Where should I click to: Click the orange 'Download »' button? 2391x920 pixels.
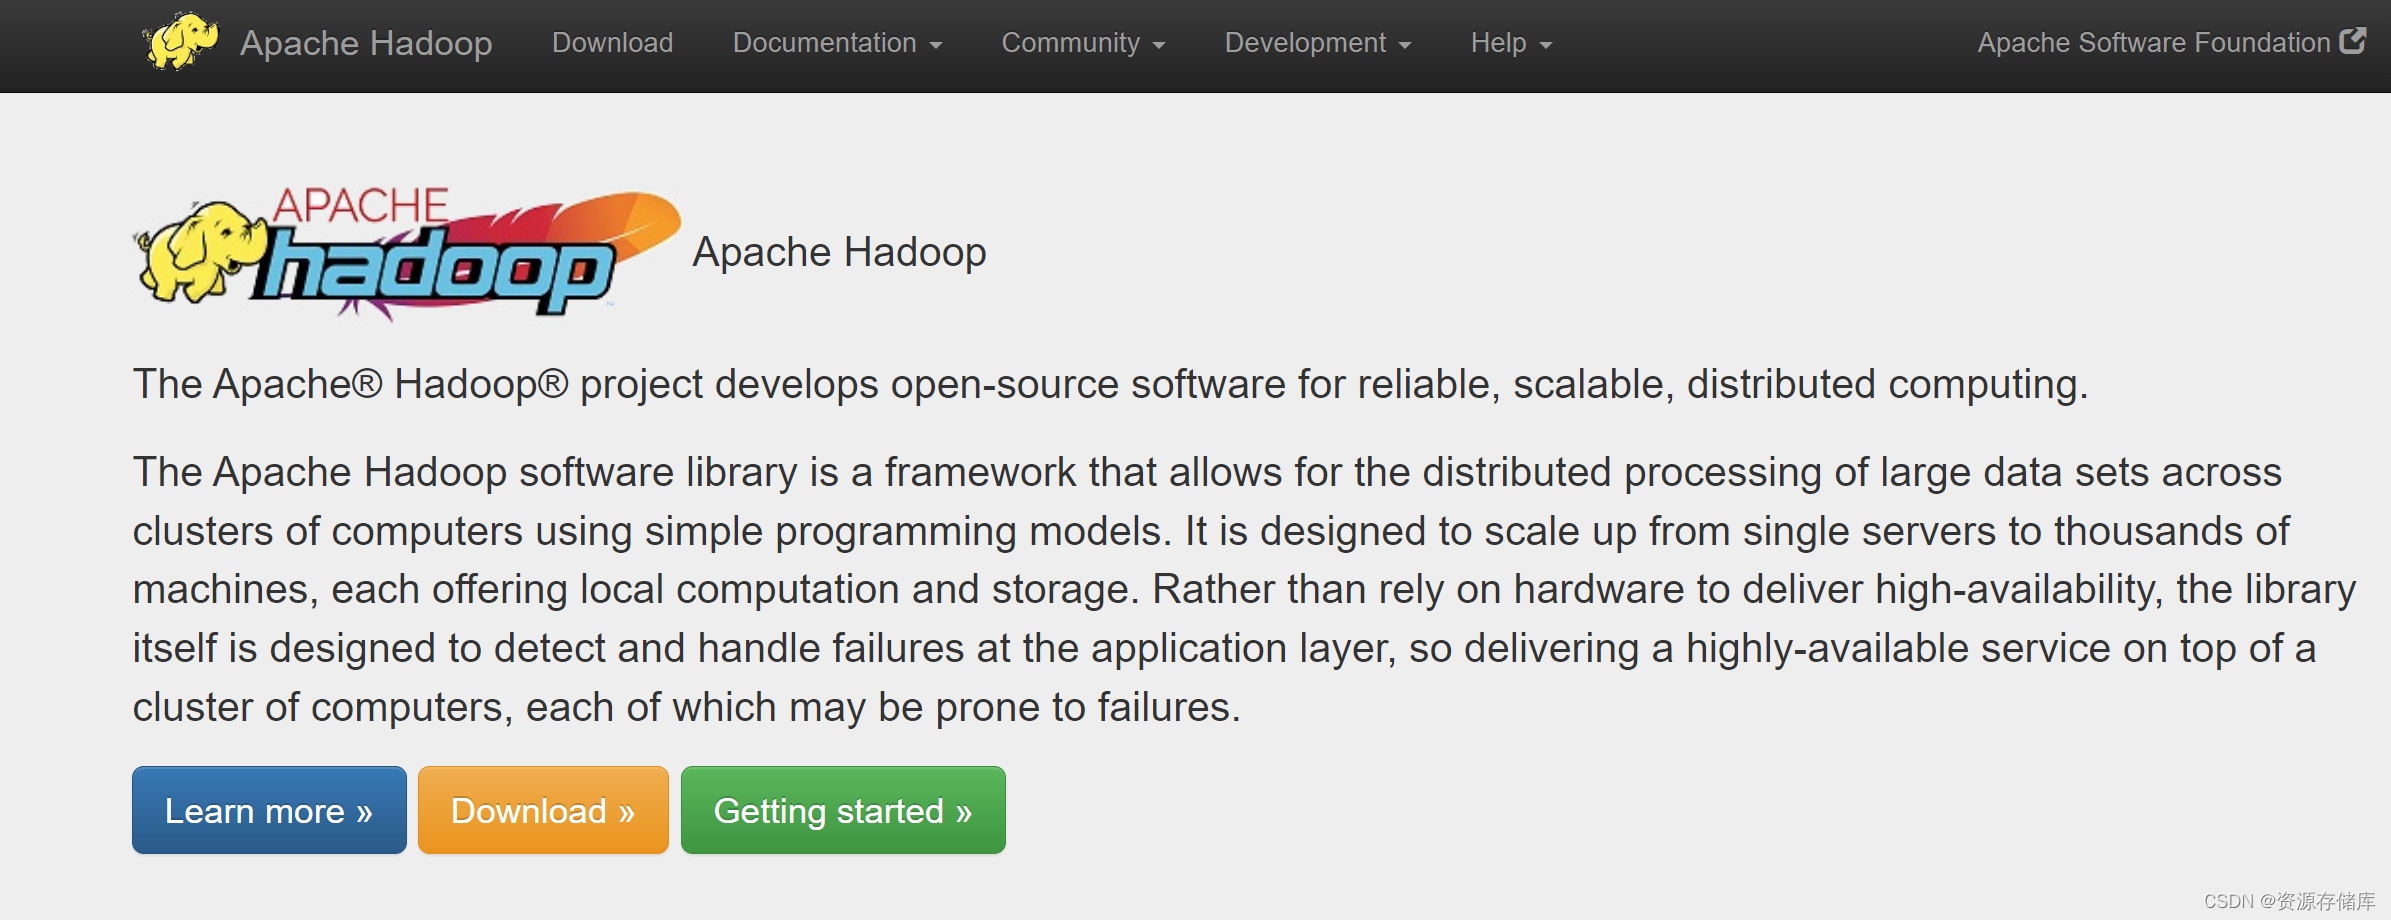click(x=543, y=810)
